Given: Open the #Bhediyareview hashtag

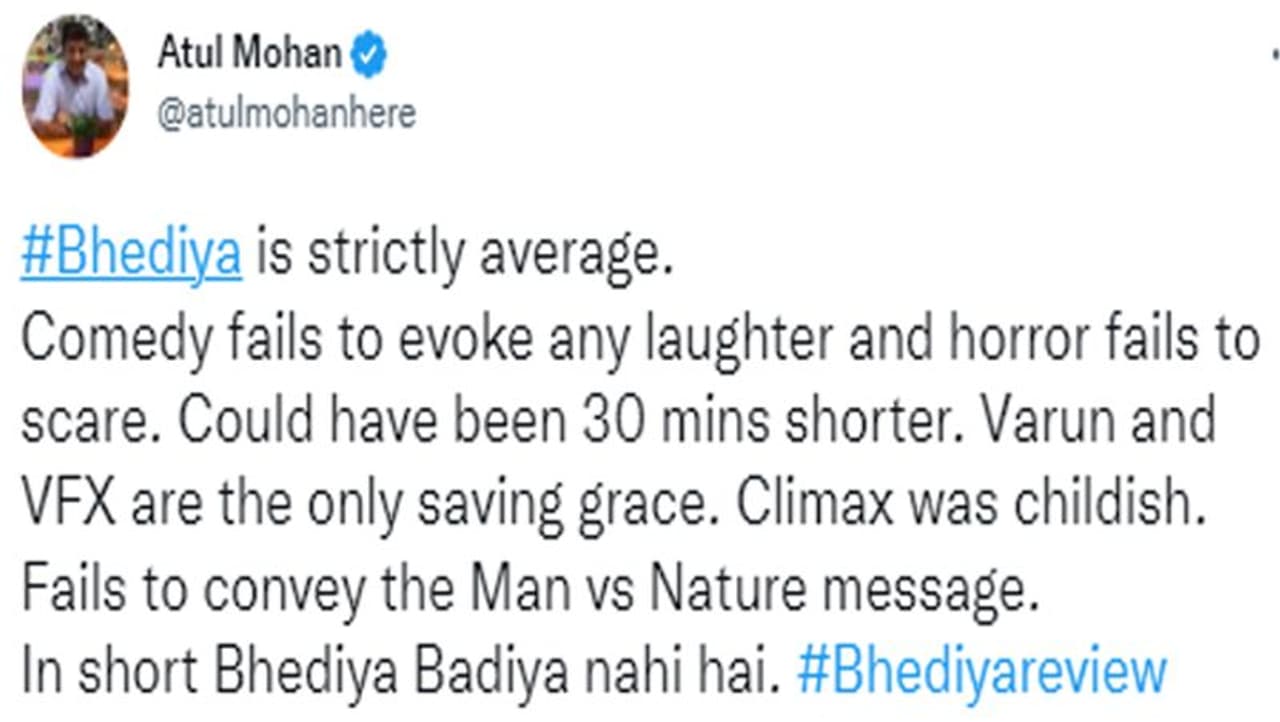Looking at the screenshot, I should point(980,673).
